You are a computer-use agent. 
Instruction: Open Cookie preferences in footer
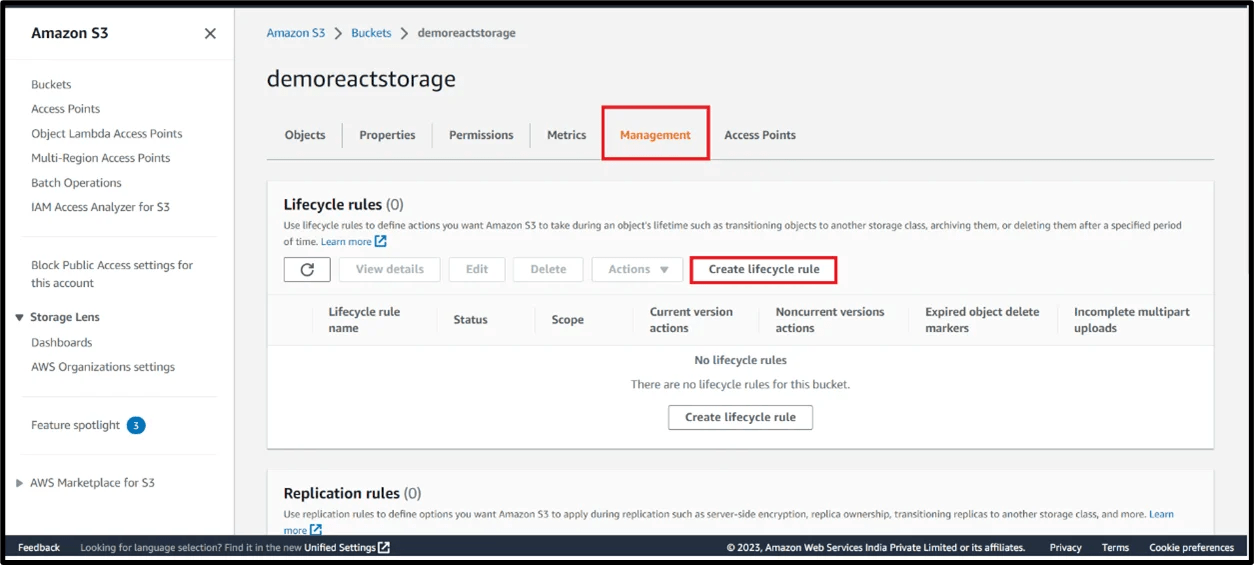1191,548
